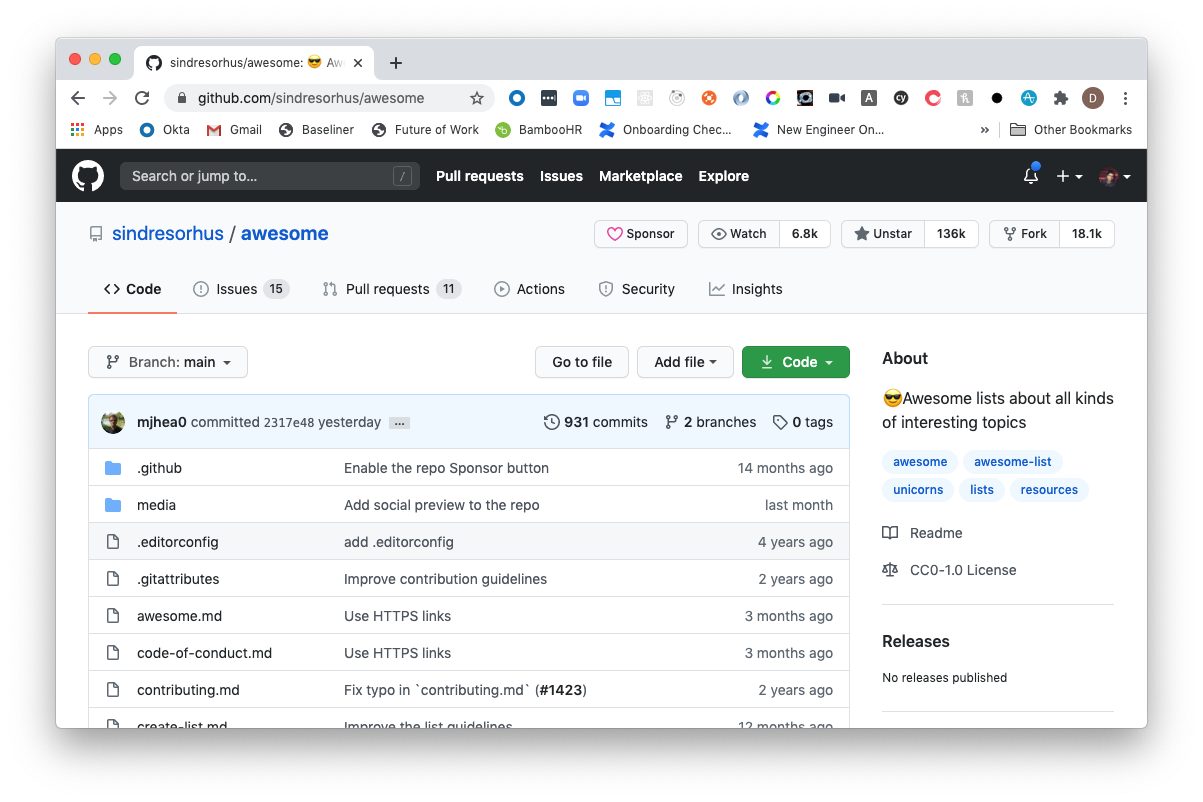
Task: Open Chrome's three-dot menu
Action: pos(1126,98)
